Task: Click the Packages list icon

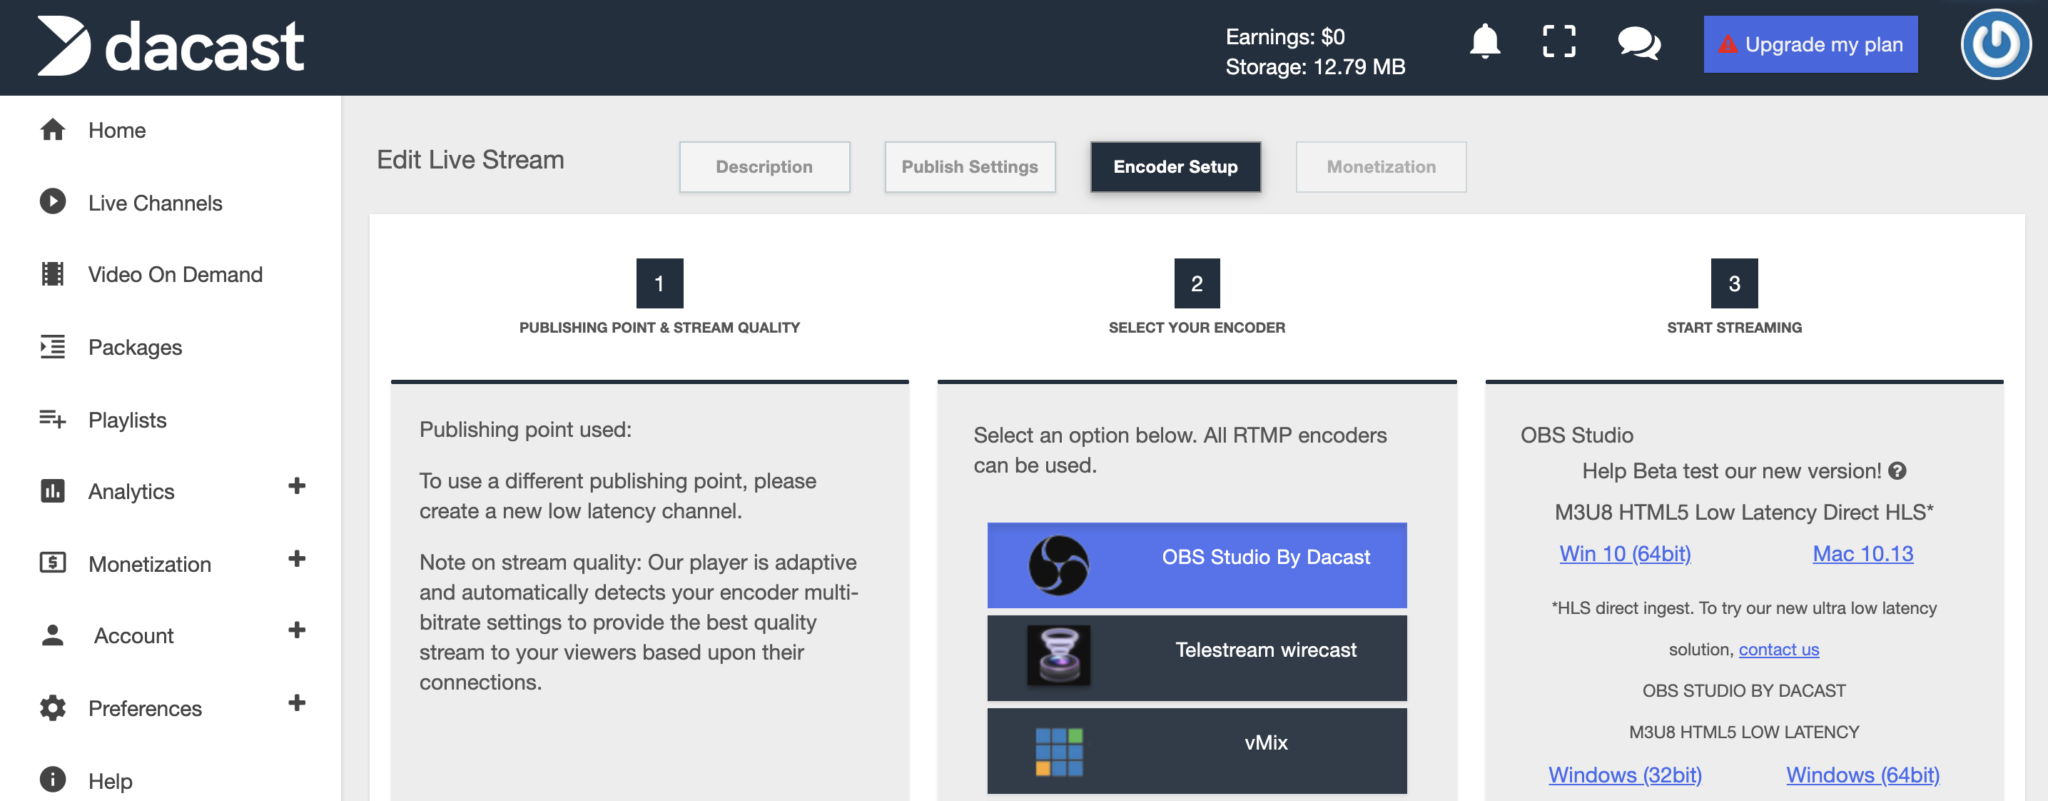Action: click(x=53, y=347)
